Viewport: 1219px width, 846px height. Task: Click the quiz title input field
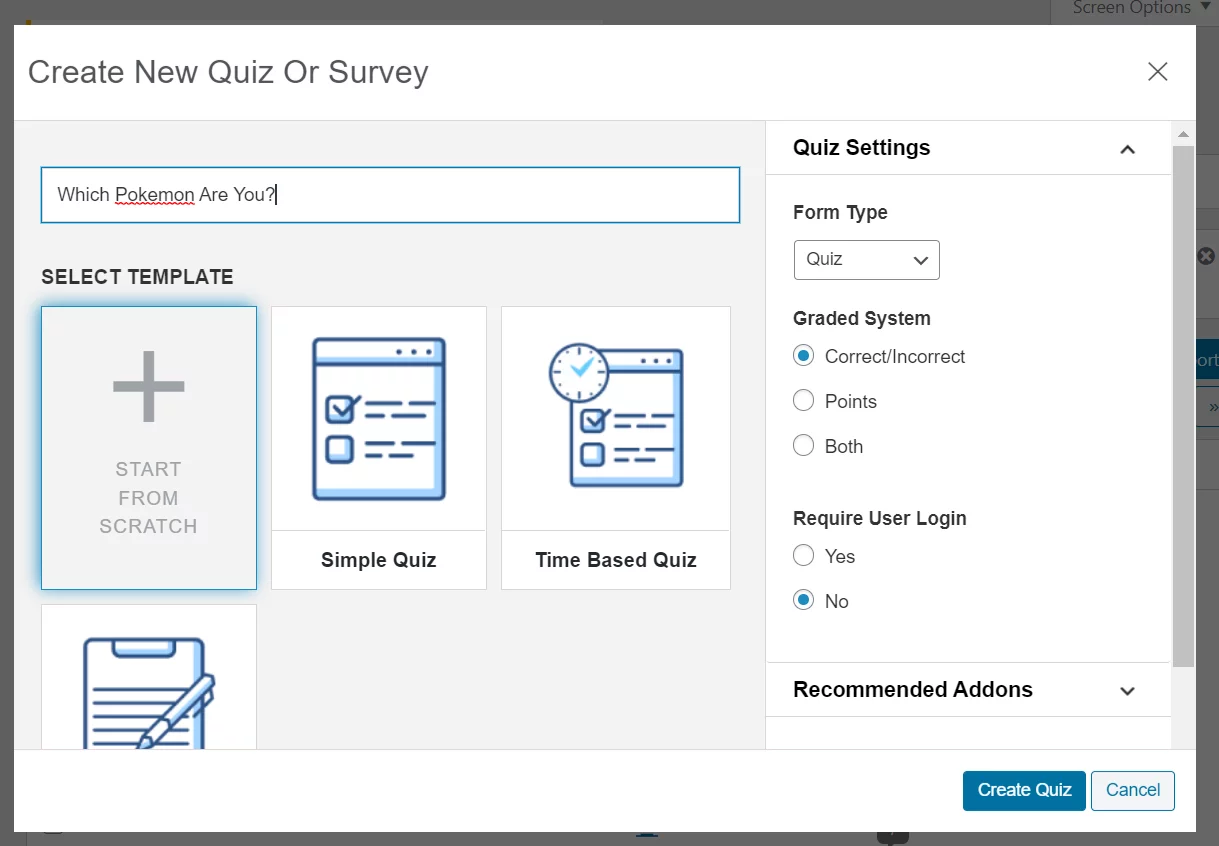click(390, 195)
